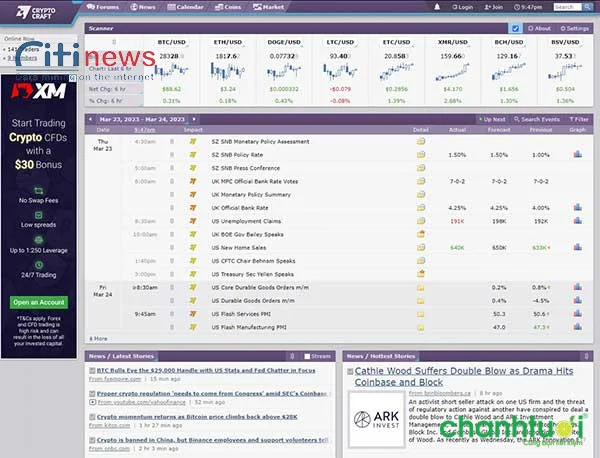This screenshot has width=600, height=458.
Task: Open graph for UK Official Bank Rate
Action: click(x=578, y=207)
